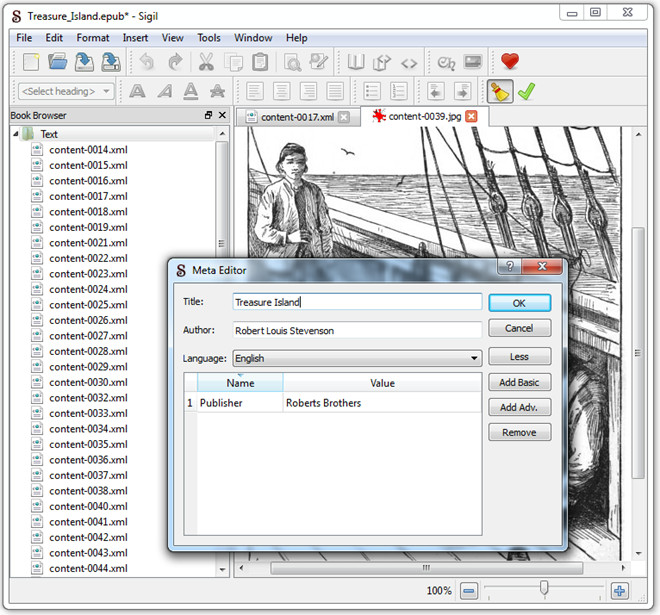Image resolution: width=660 pixels, height=615 pixels.
Task: Open the Insert menu
Action: point(135,38)
